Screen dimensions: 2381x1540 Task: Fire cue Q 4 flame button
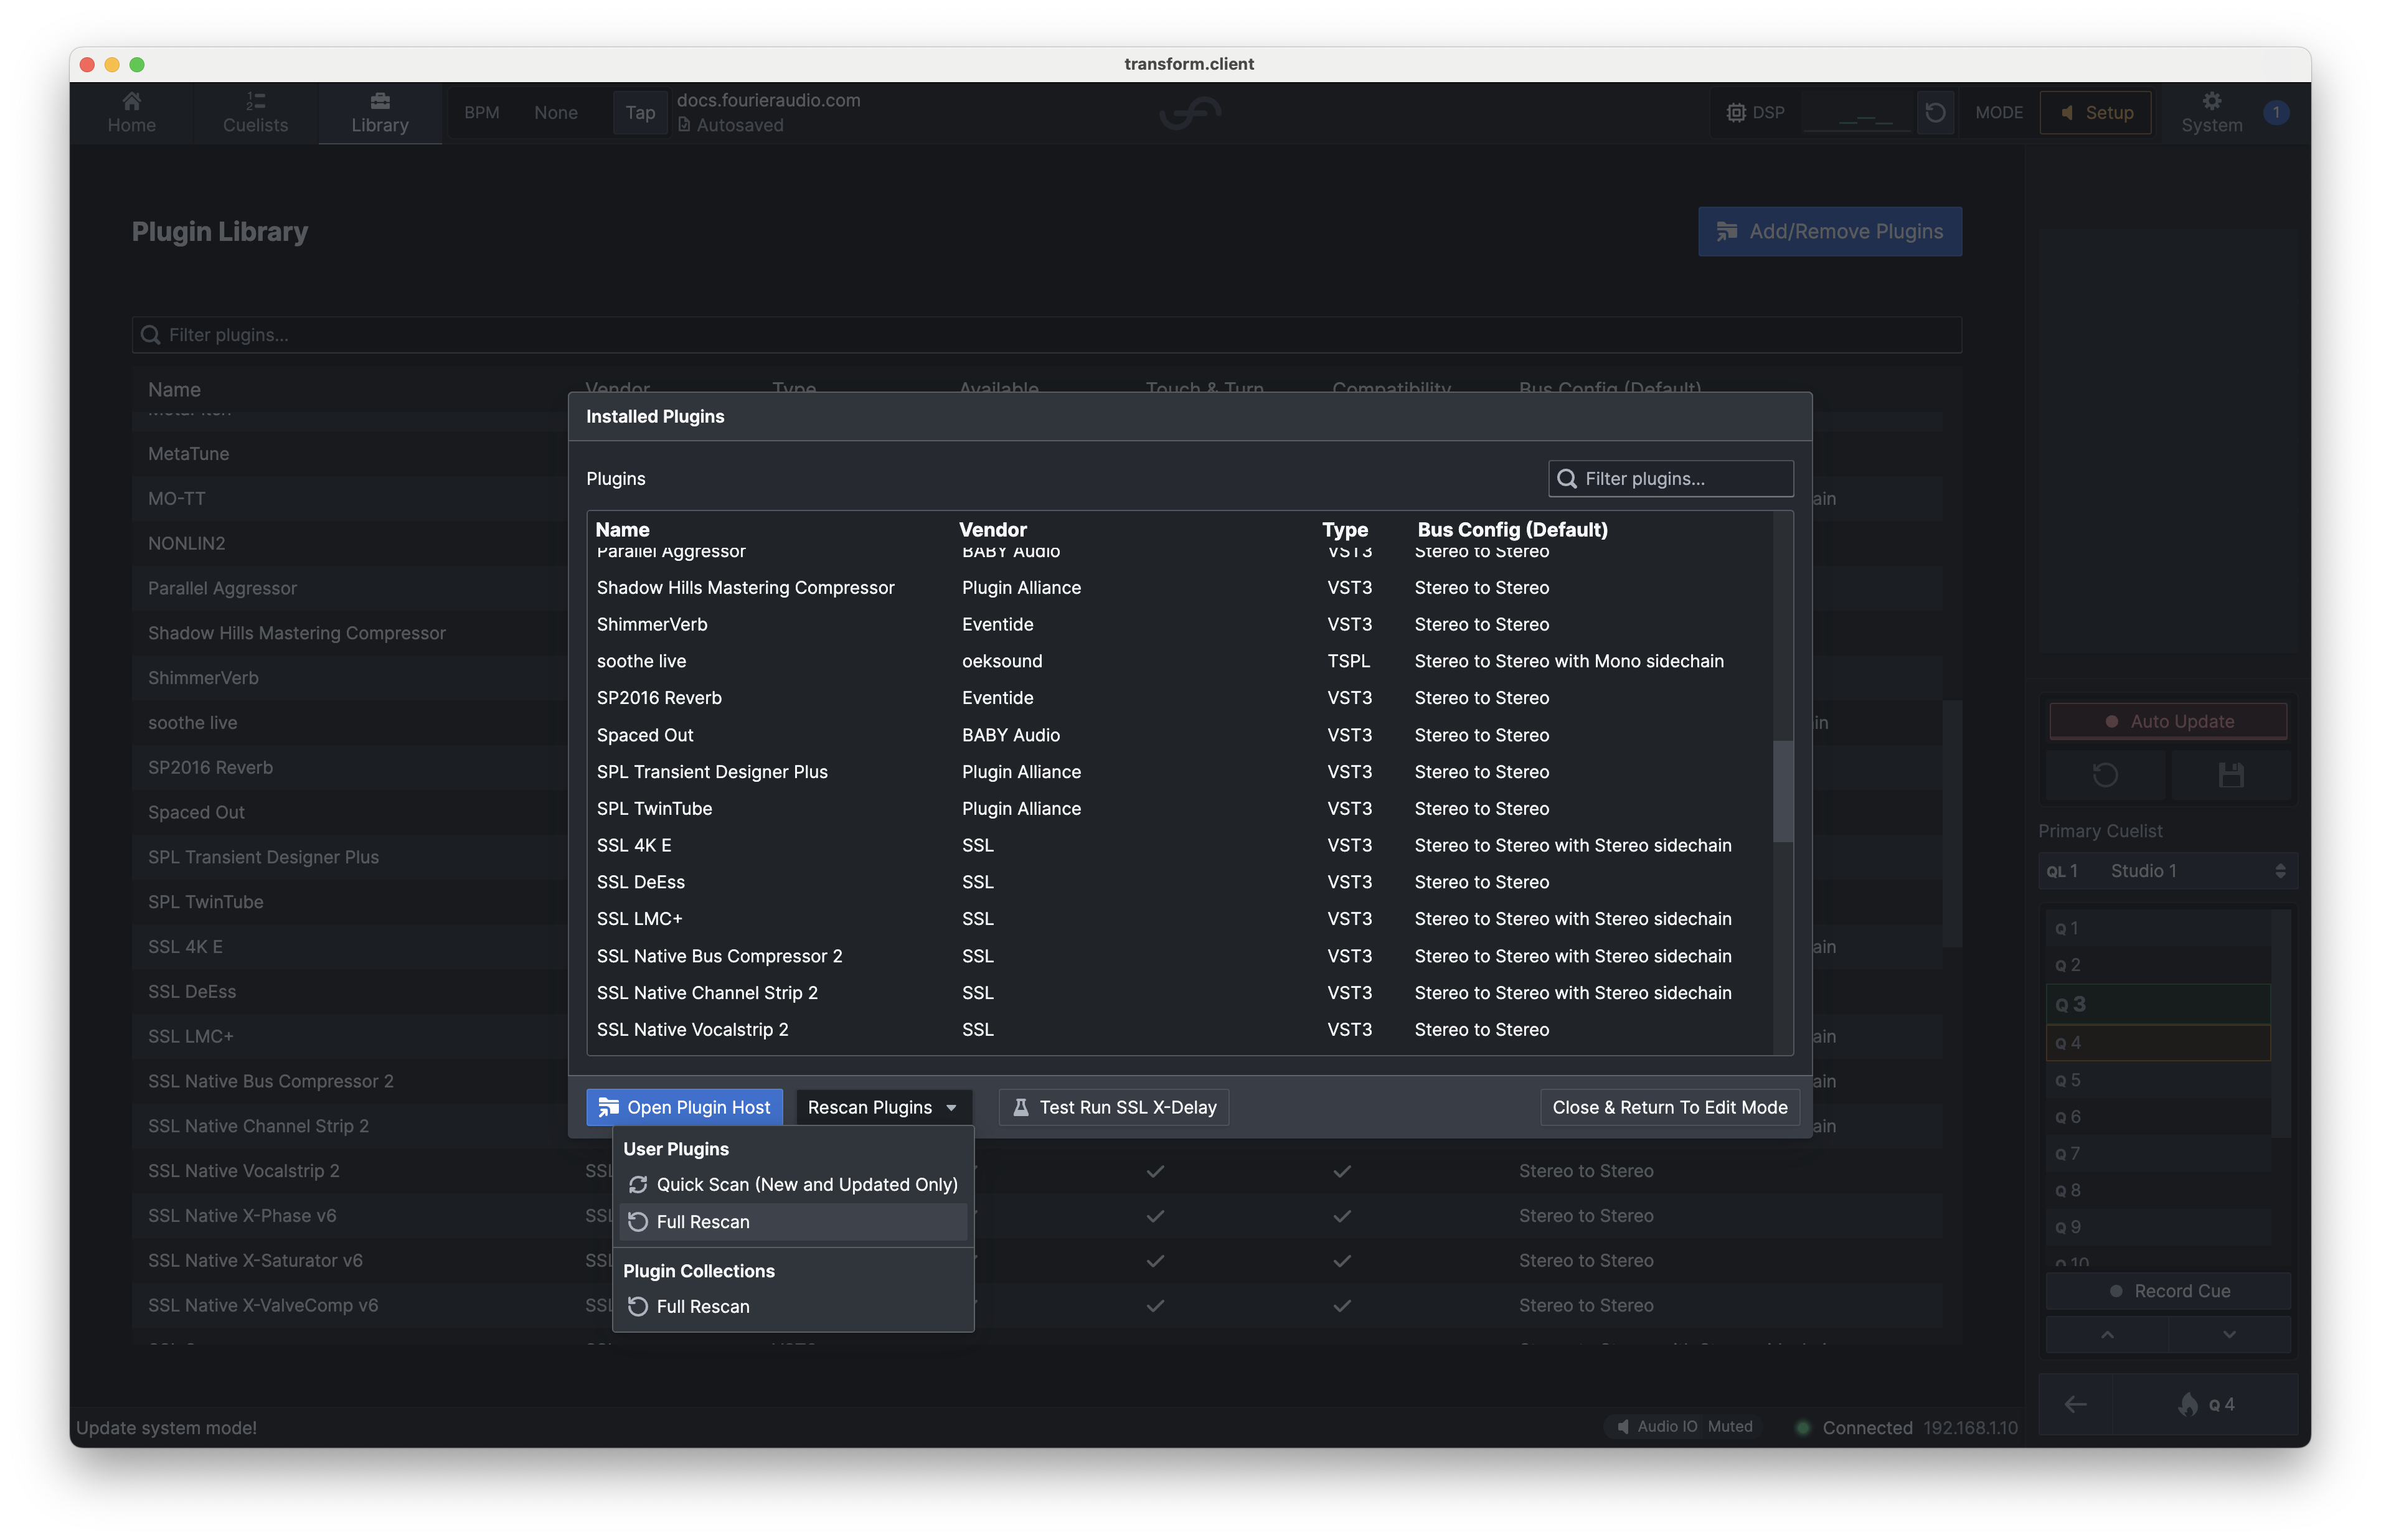click(x=2205, y=1405)
